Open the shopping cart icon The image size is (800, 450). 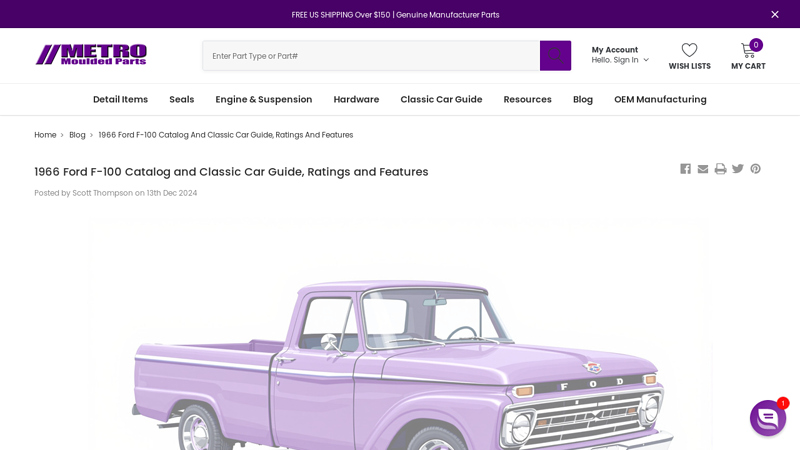coord(748,51)
